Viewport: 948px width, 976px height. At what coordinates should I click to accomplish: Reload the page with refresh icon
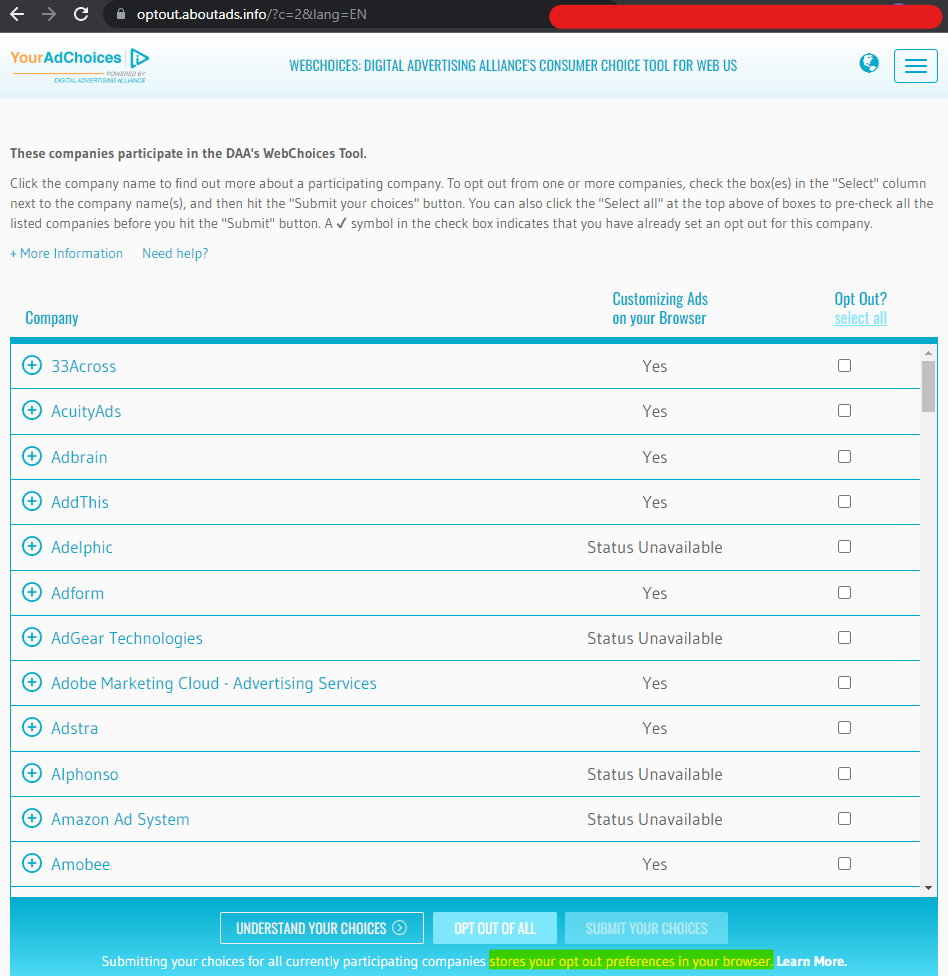pos(81,14)
